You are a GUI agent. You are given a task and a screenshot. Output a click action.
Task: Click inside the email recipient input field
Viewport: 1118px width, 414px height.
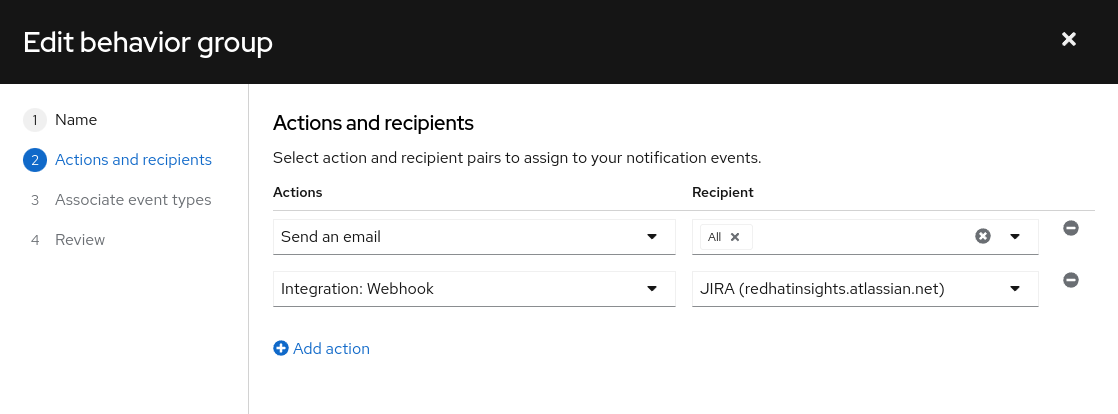(860, 237)
